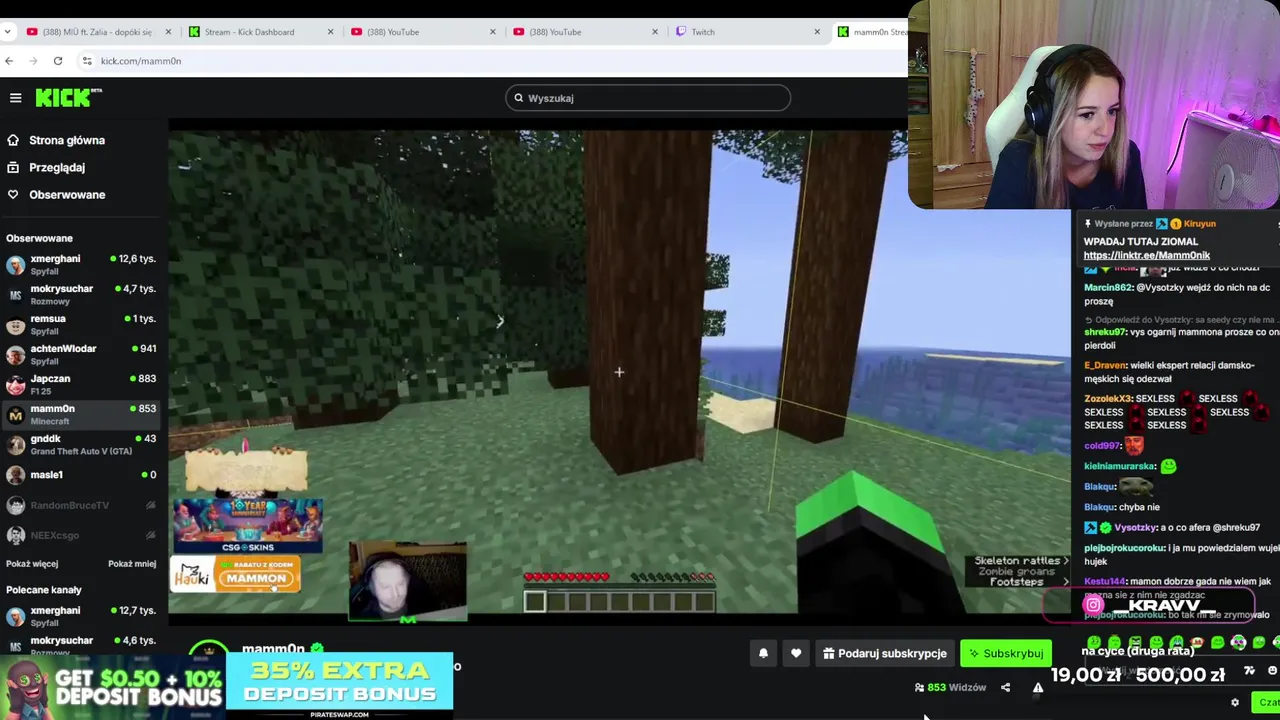Open remsua channel in sidebar

(82, 324)
